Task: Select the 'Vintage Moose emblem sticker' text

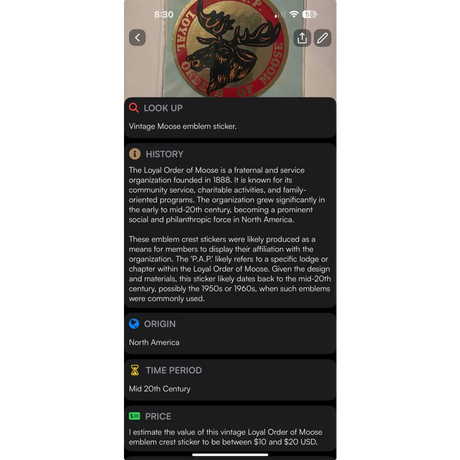Action: coord(183,126)
